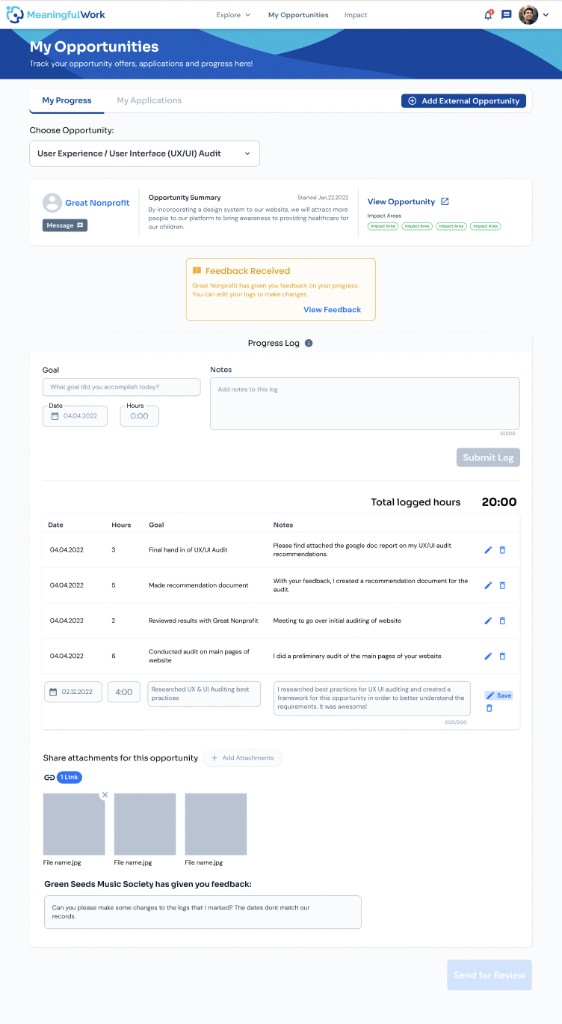Click the new log Hours field
This screenshot has height=1024, width=562.
point(139,416)
